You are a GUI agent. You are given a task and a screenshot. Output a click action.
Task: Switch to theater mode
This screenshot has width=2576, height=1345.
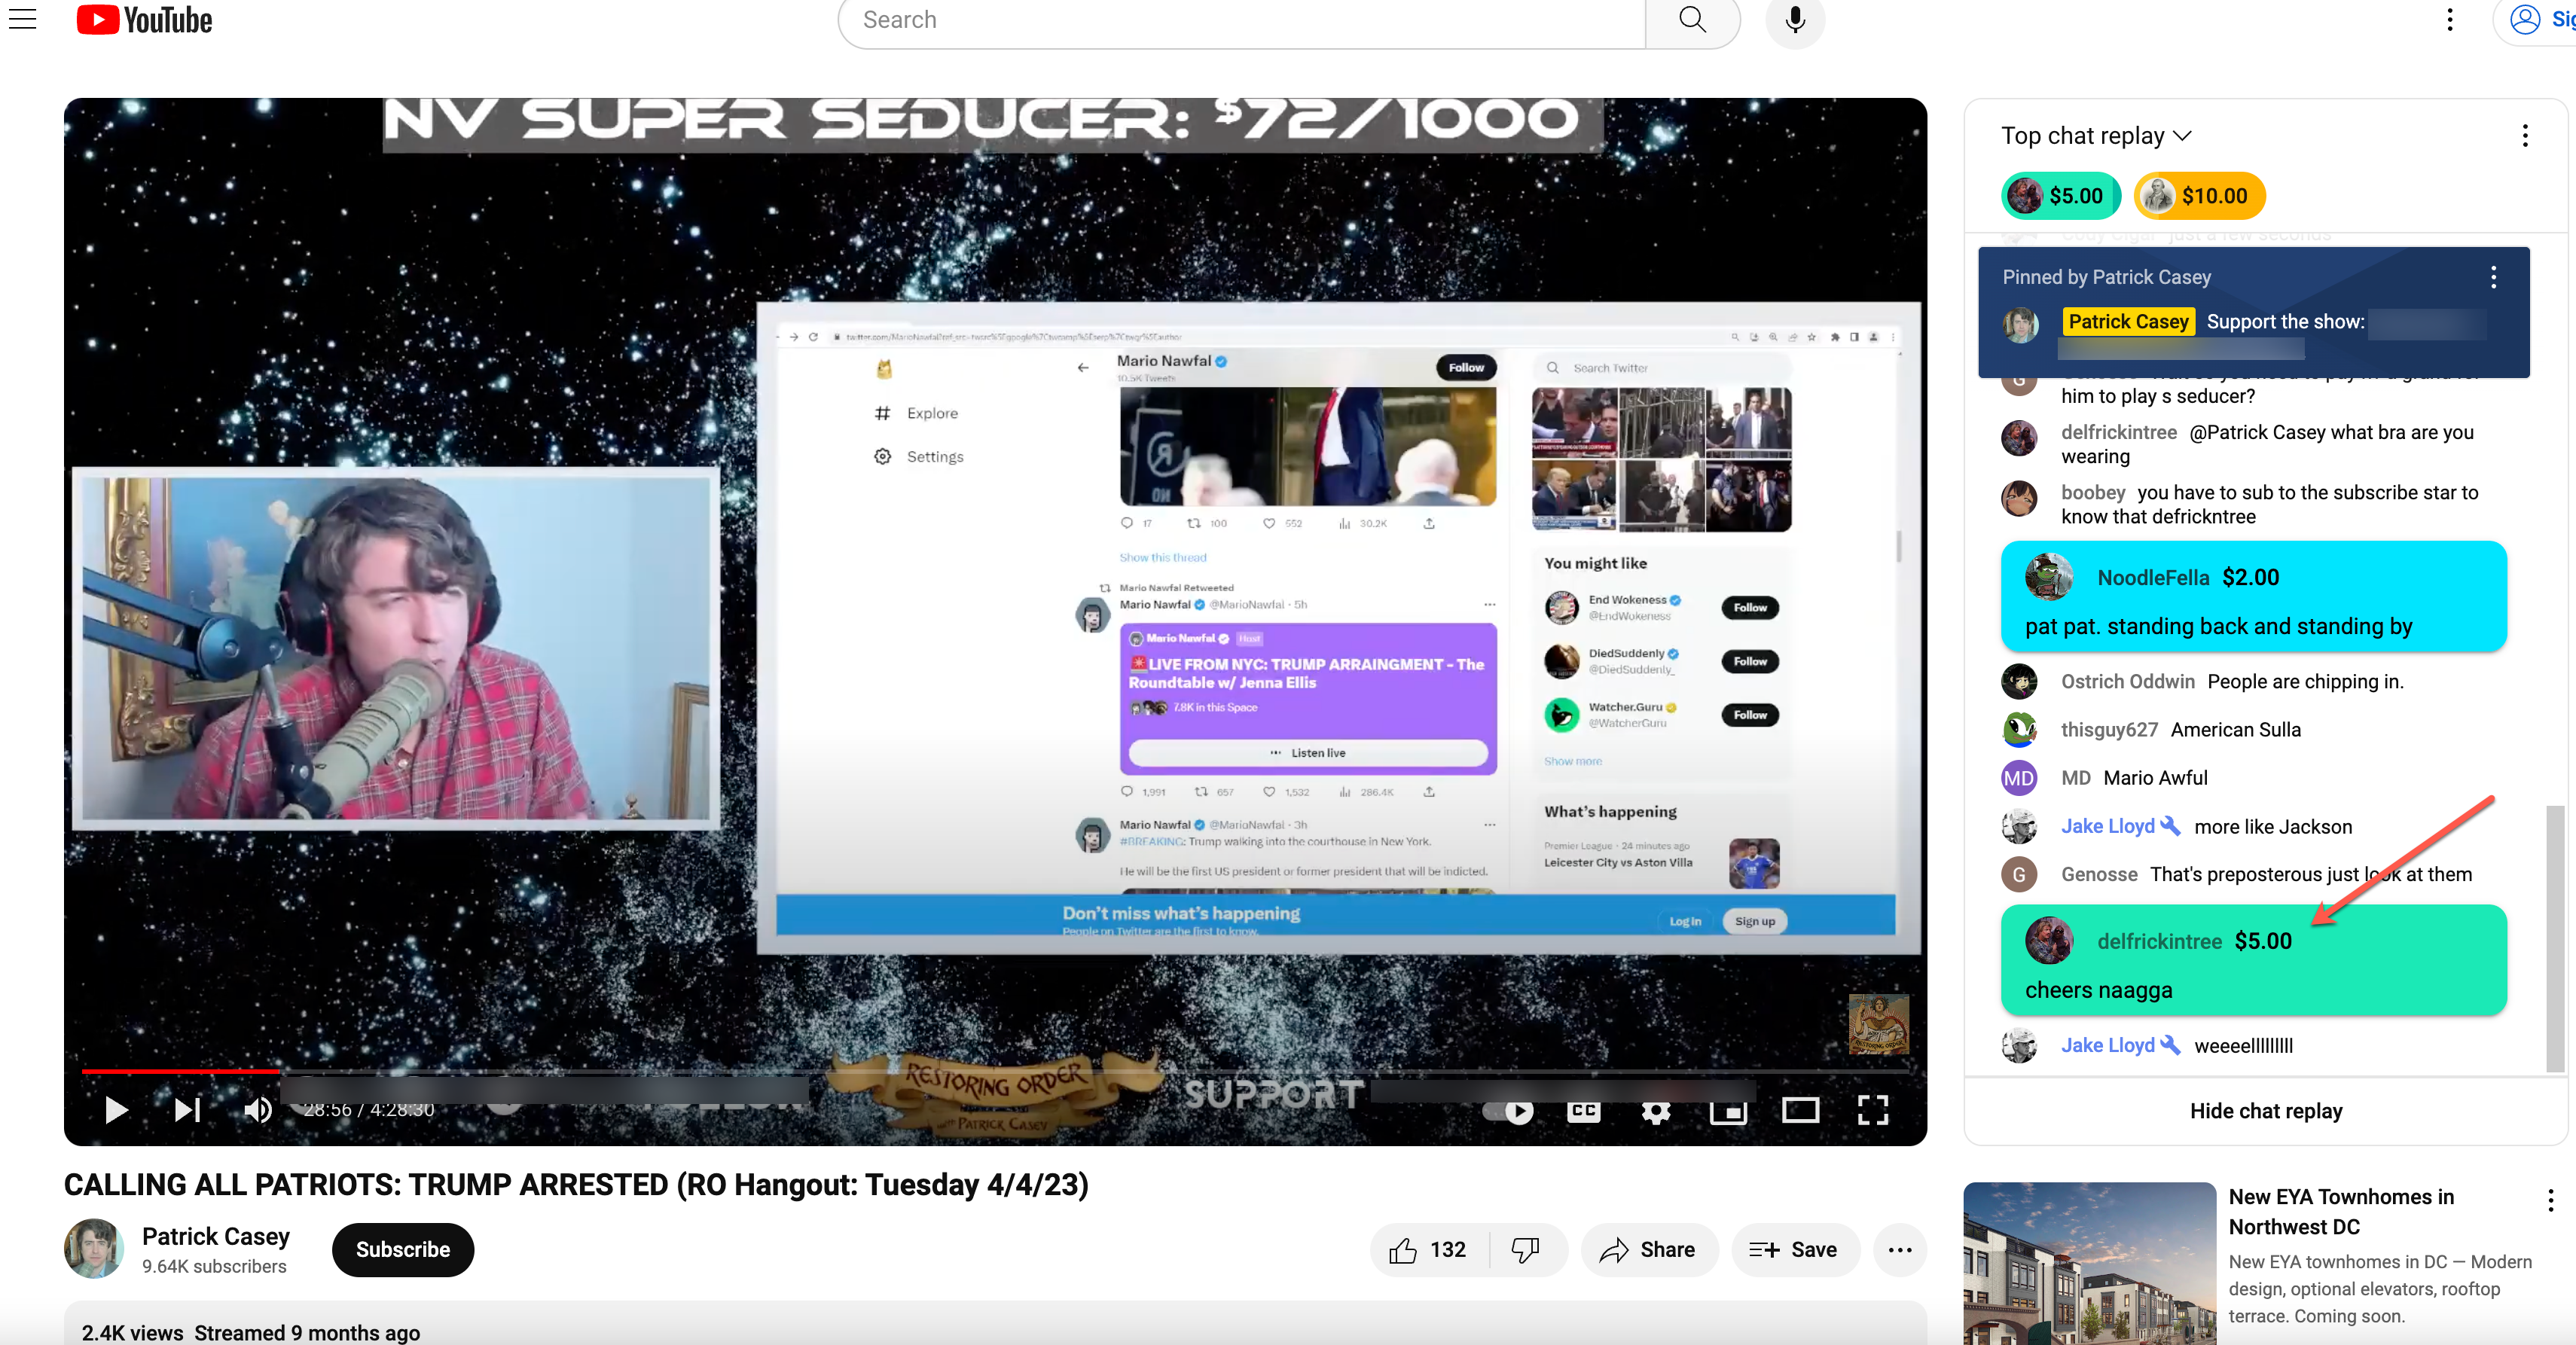[x=1800, y=1110]
